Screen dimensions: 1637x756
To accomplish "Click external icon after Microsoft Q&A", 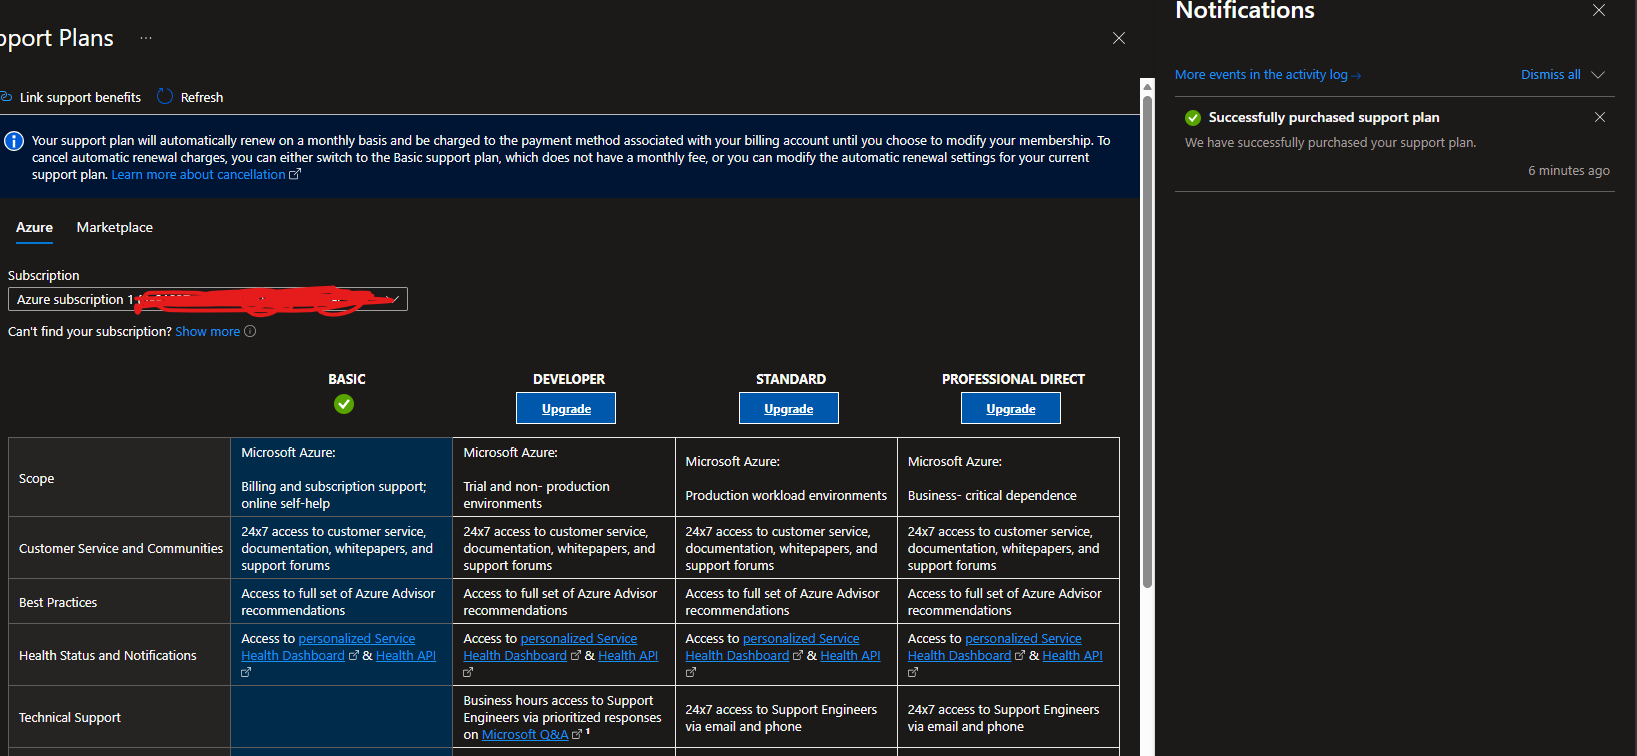I will [x=576, y=735].
